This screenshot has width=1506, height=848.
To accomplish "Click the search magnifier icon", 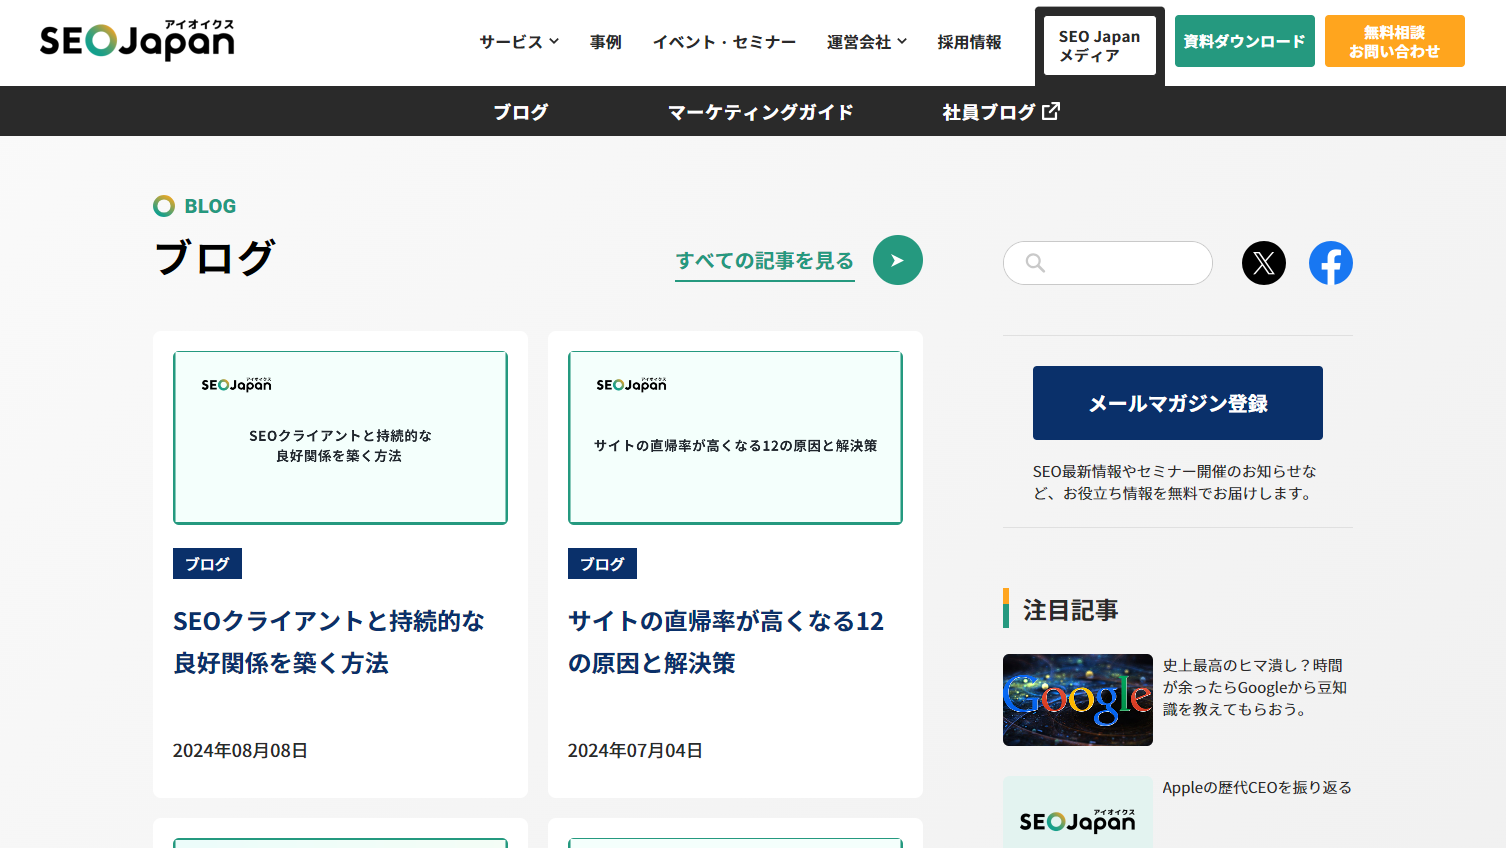I will (1035, 263).
